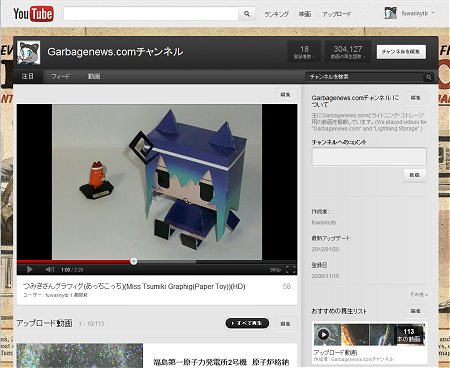Click the 投稿 post comment button

click(x=415, y=175)
